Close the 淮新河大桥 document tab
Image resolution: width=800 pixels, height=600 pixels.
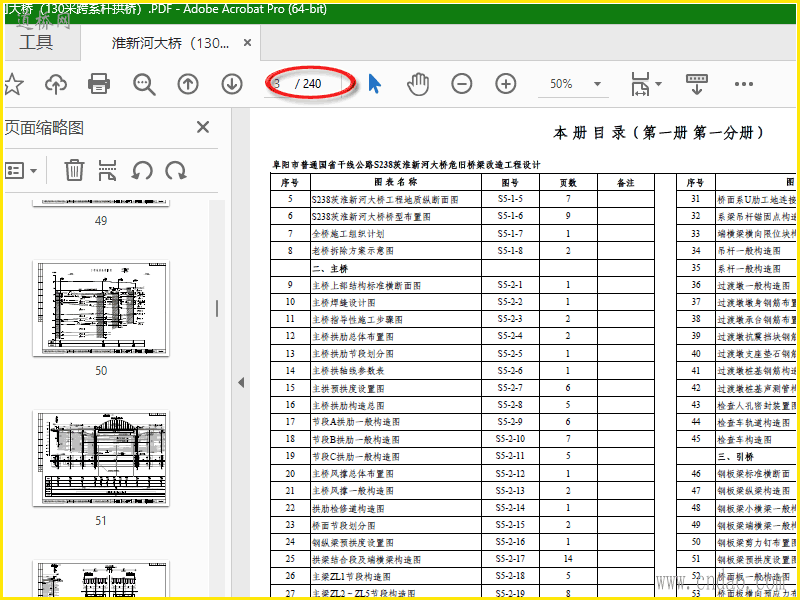tap(247, 43)
